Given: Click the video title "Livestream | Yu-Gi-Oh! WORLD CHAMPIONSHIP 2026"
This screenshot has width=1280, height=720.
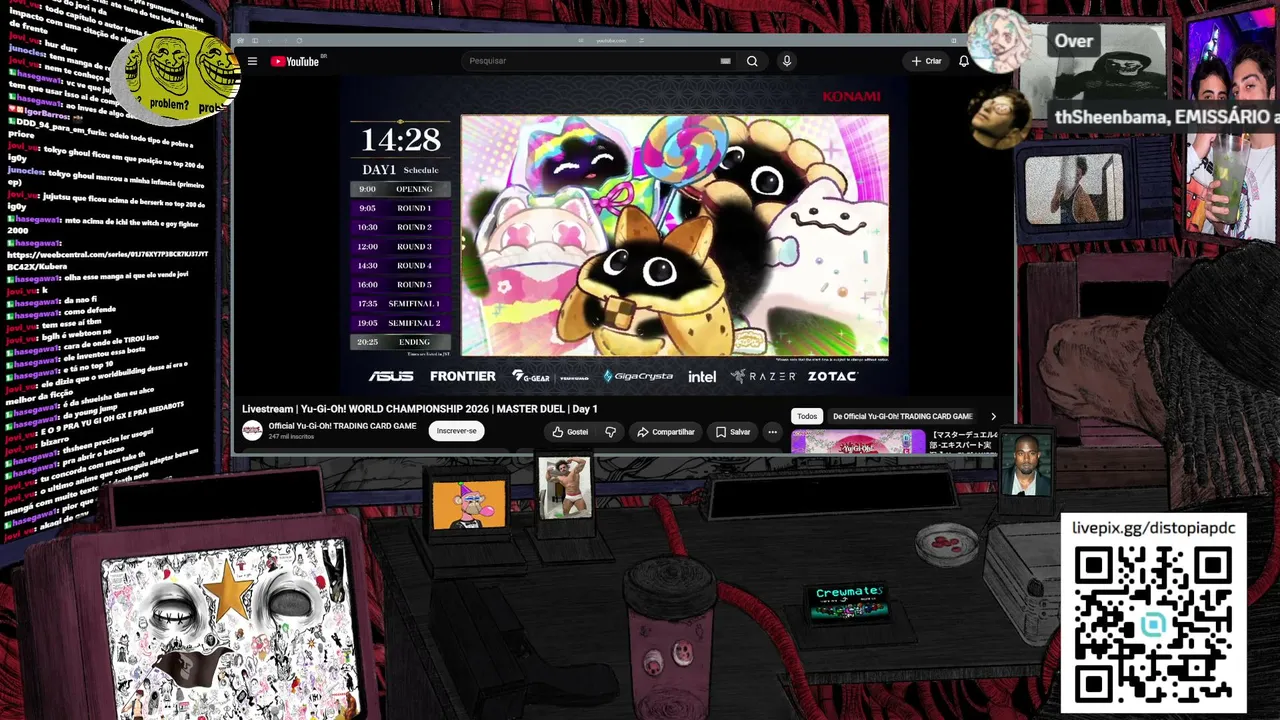Looking at the screenshot, I should [x=420, y=409].
